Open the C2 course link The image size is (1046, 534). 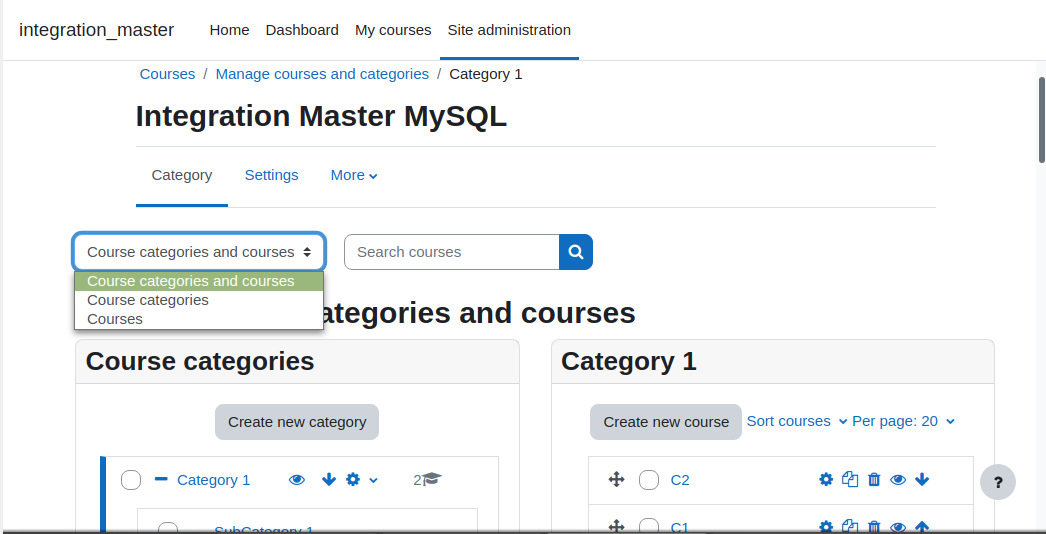(x=680, y=480)
